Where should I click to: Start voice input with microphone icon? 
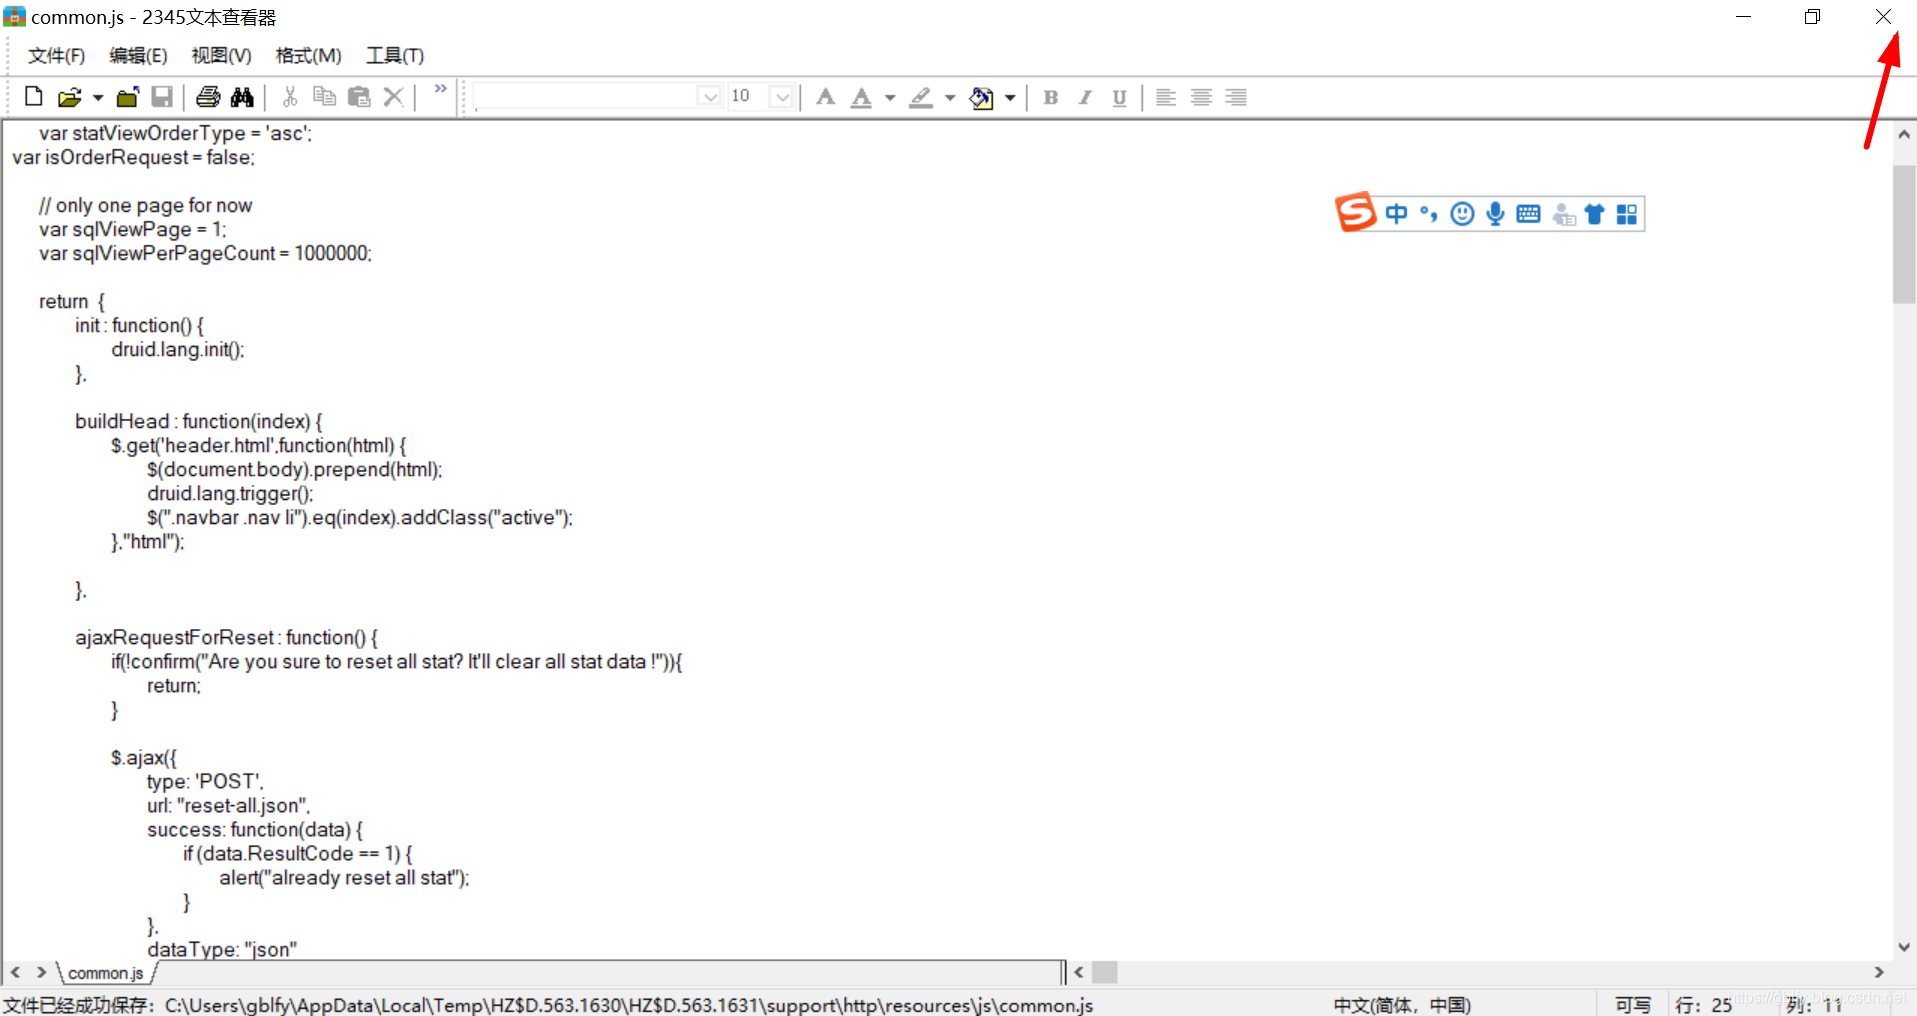pos(1495,214)
